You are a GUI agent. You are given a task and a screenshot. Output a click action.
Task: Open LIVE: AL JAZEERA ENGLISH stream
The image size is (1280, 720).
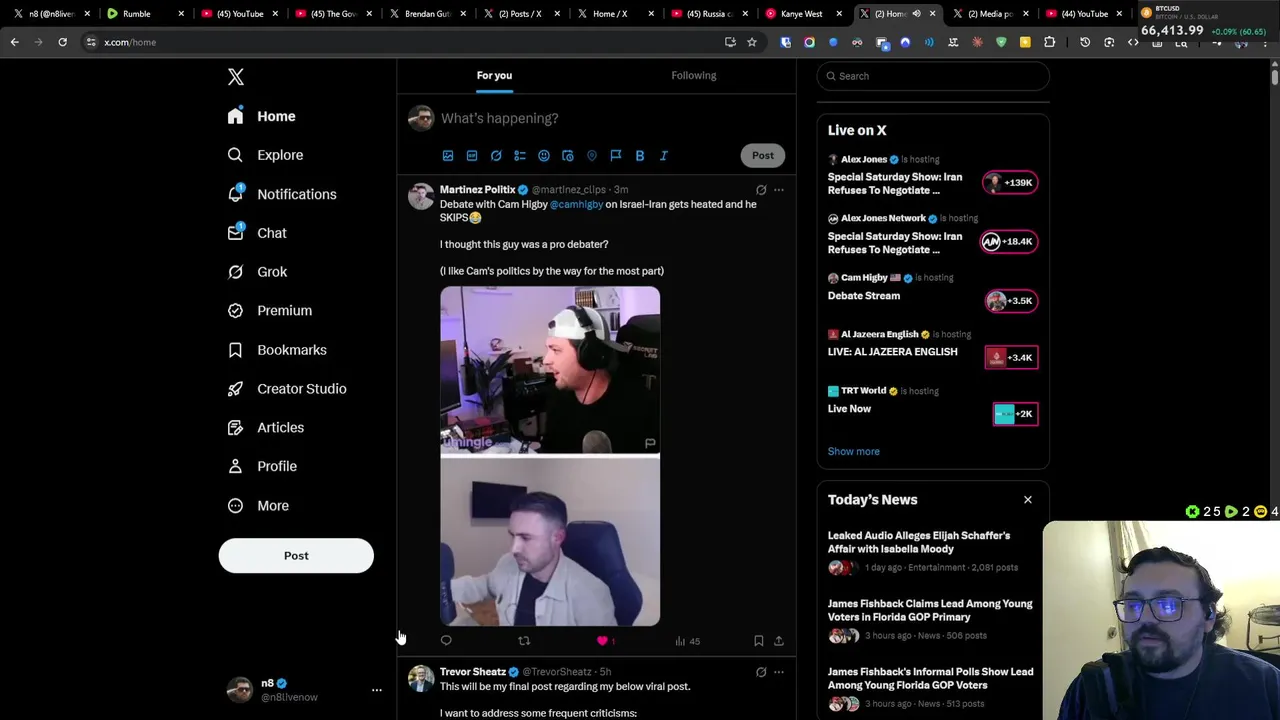click(x=893, y=352)
